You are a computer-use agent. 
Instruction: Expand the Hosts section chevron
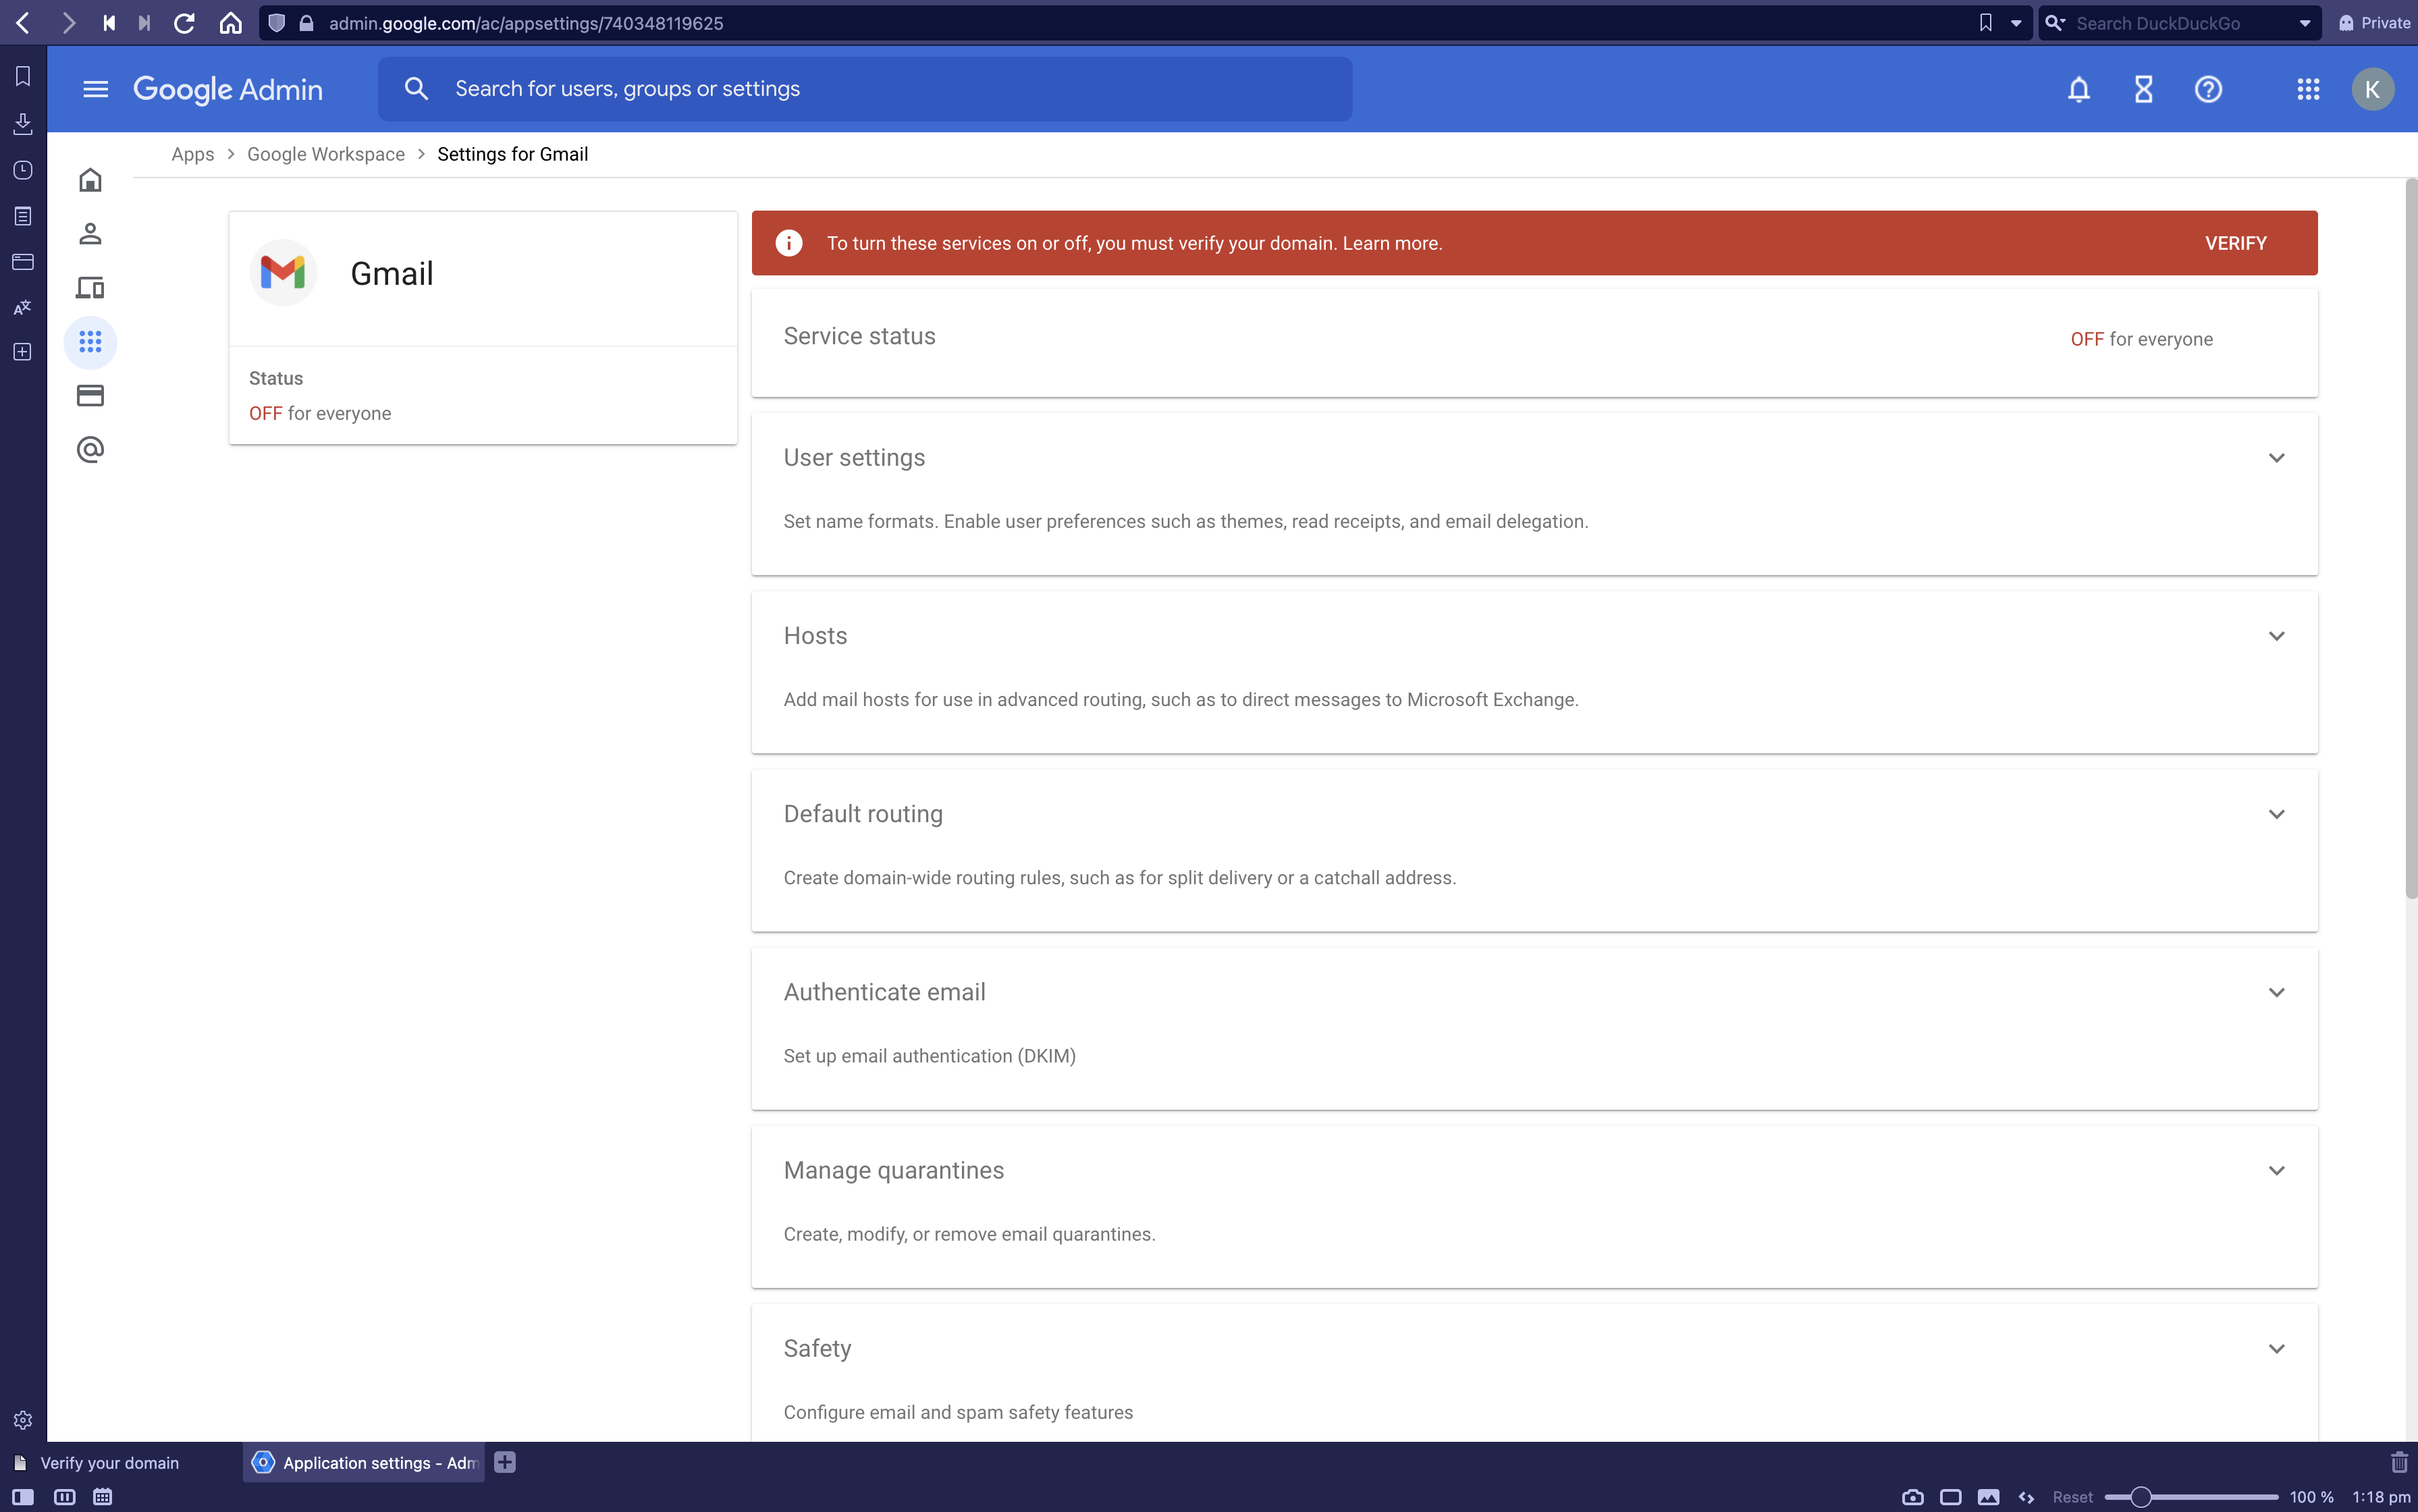(x=2276, y=636)
